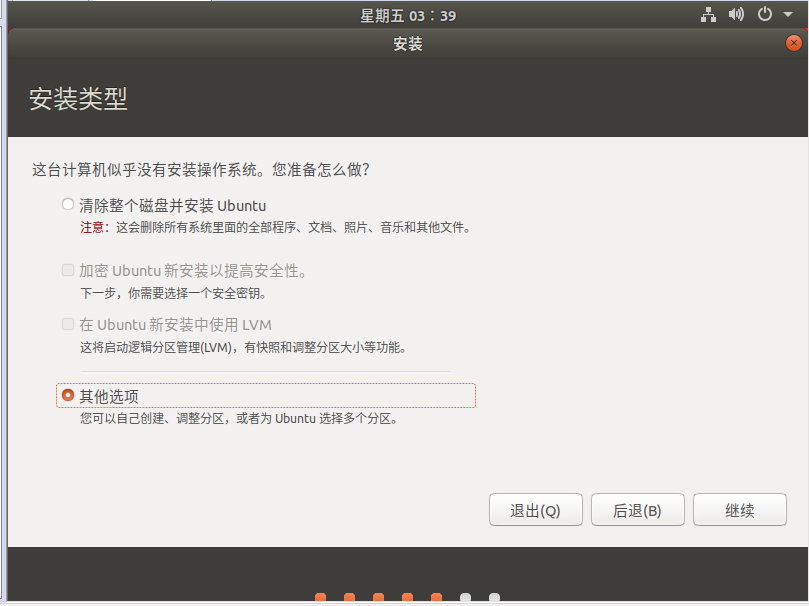Close the 安装 window with the orange X
809x606 pixels.
[x=794, y=43]
